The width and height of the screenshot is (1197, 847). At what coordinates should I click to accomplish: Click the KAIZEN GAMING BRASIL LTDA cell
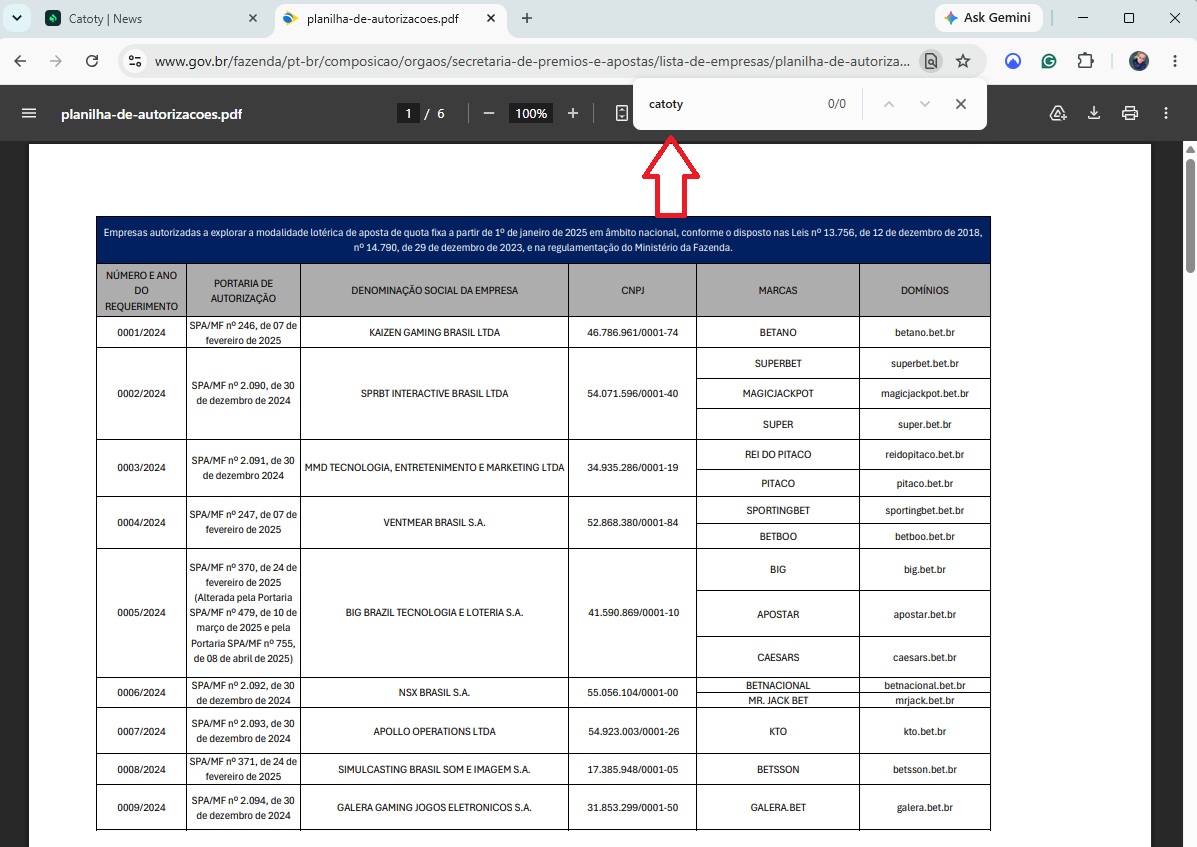[x=434, y=333]
